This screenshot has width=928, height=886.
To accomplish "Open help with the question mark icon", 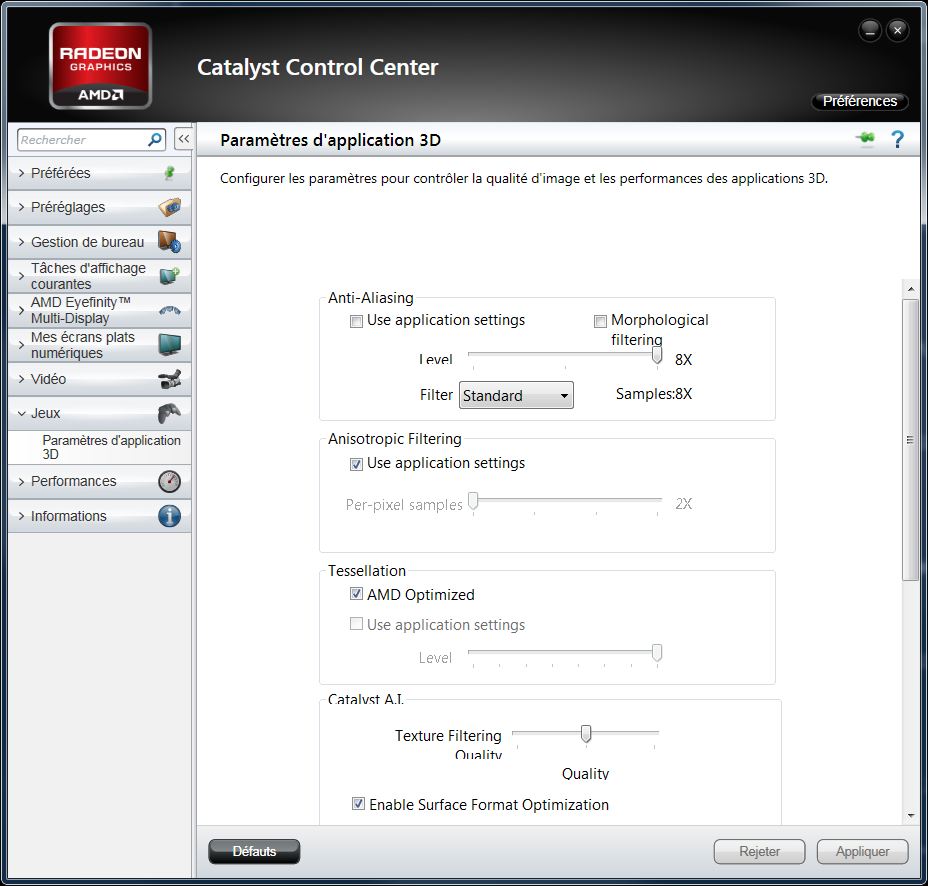I will click(x=897, y=139).
